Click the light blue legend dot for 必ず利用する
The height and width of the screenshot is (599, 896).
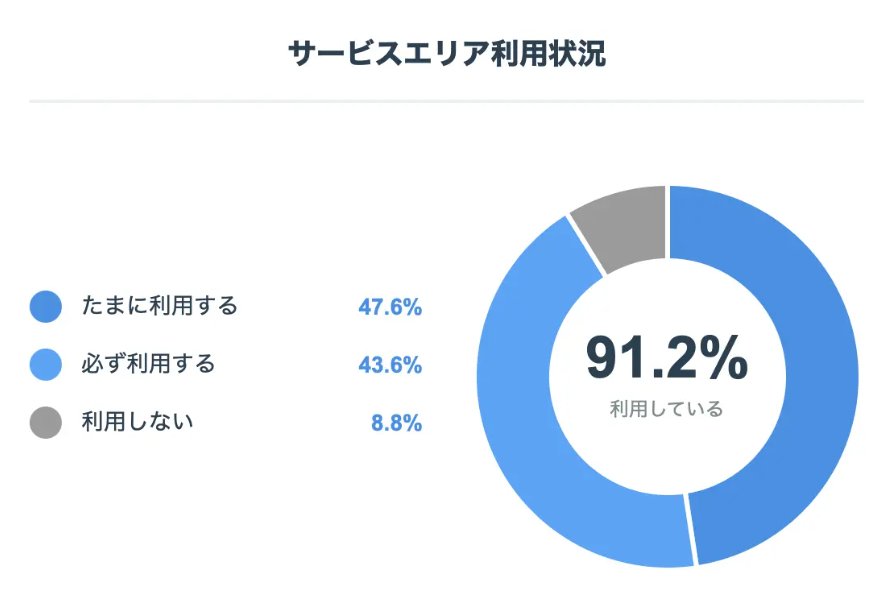pos(46,364)
